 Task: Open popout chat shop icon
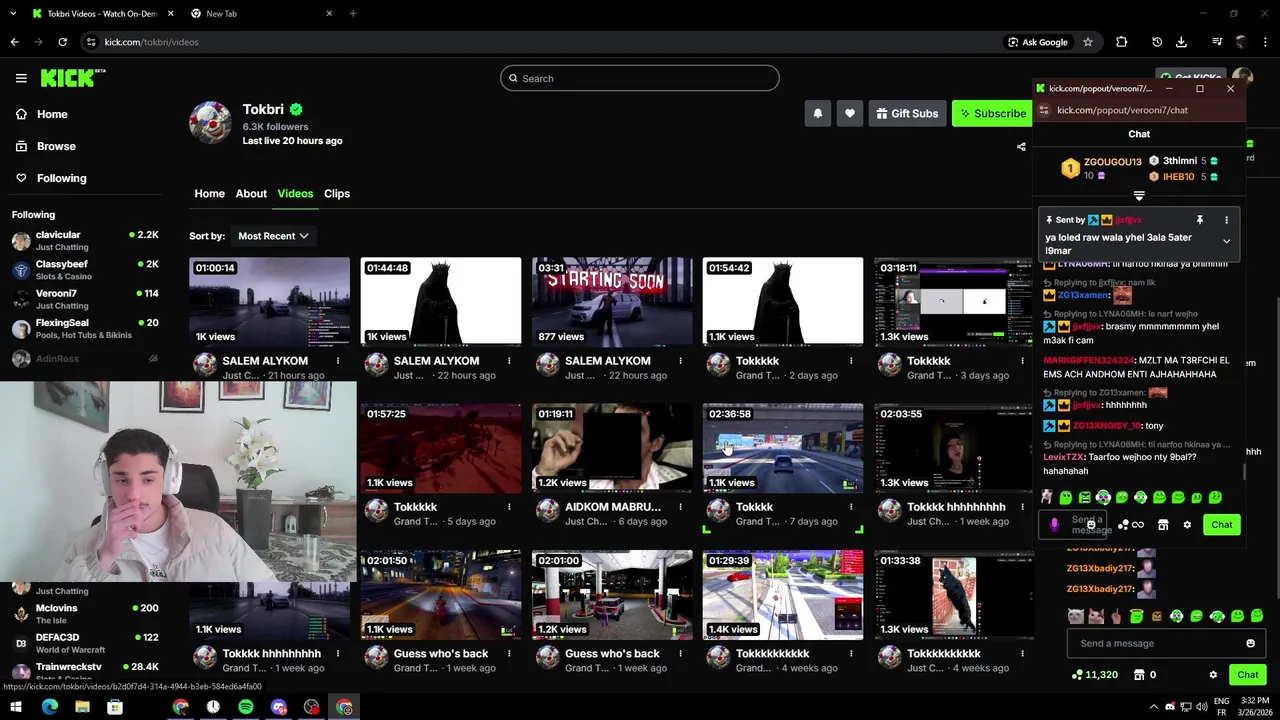tap(1163, 525)
